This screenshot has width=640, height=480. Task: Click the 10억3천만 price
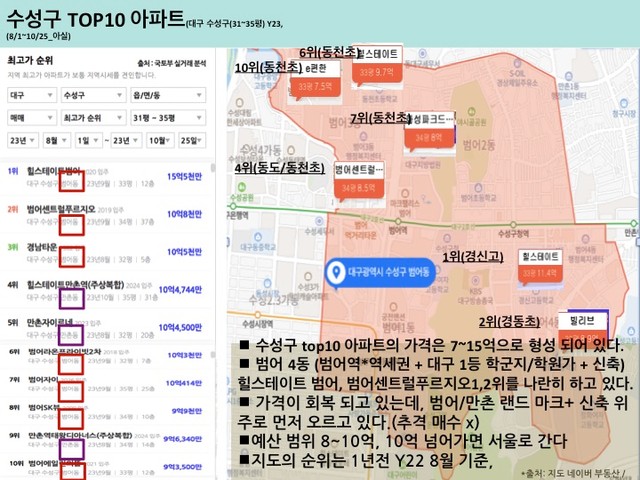tap(184, 355)
